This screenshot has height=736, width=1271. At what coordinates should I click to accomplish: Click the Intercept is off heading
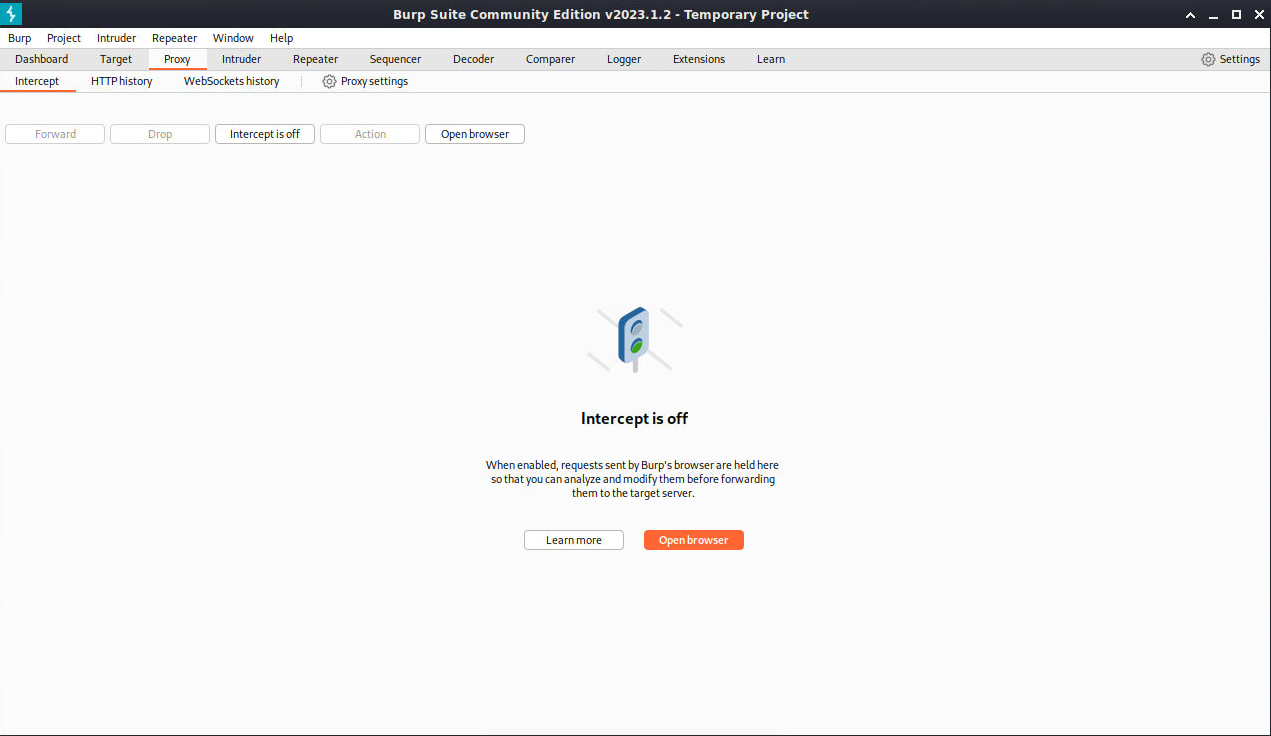[635, 419]
